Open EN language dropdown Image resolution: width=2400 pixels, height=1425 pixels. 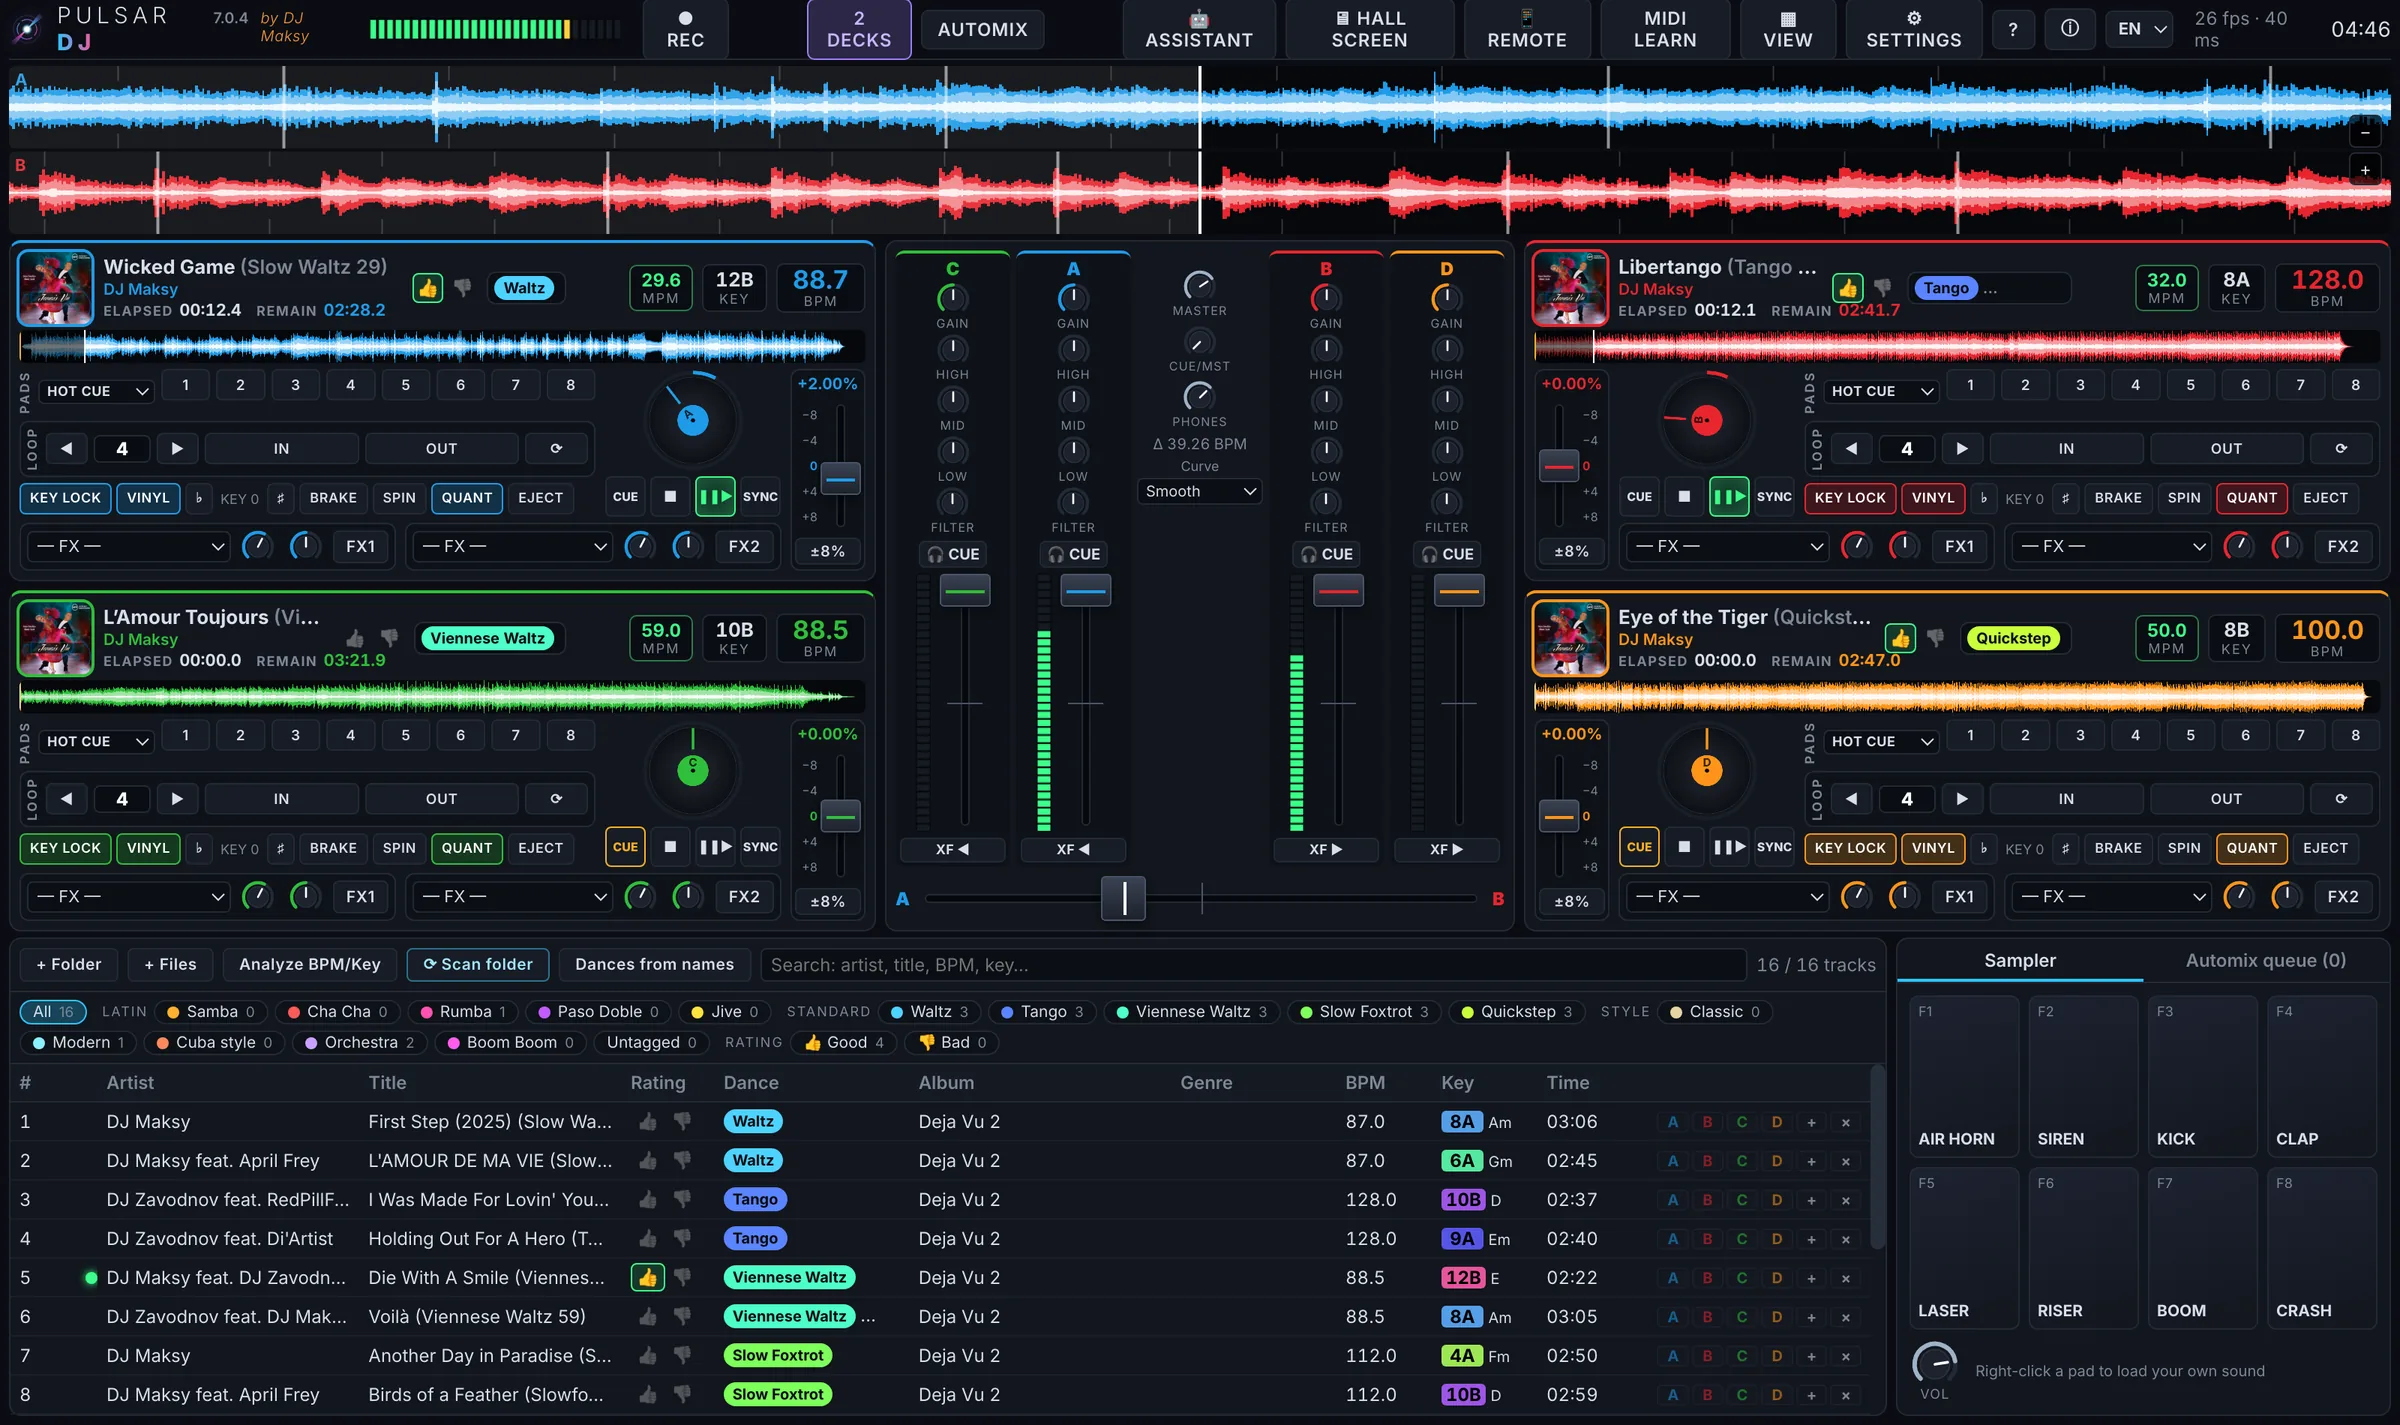coord(2141,29)
